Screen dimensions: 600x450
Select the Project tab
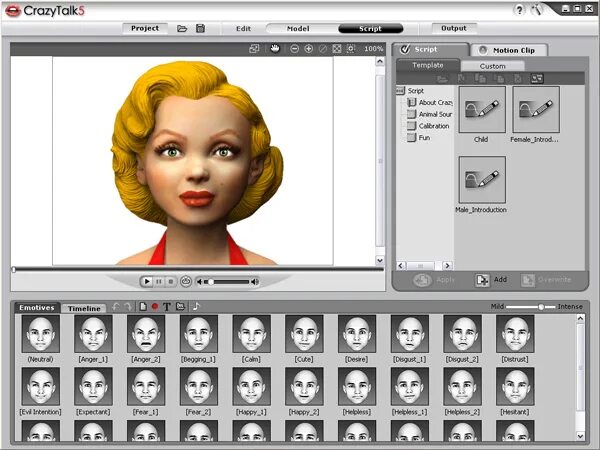(145, 28)
